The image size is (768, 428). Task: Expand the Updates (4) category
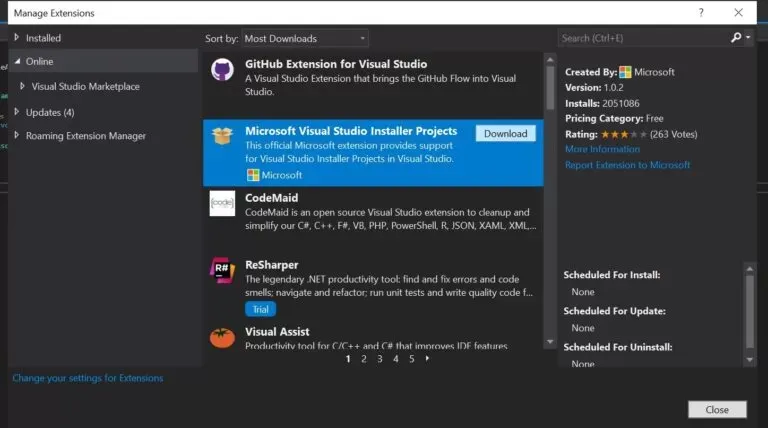[17, 112]
